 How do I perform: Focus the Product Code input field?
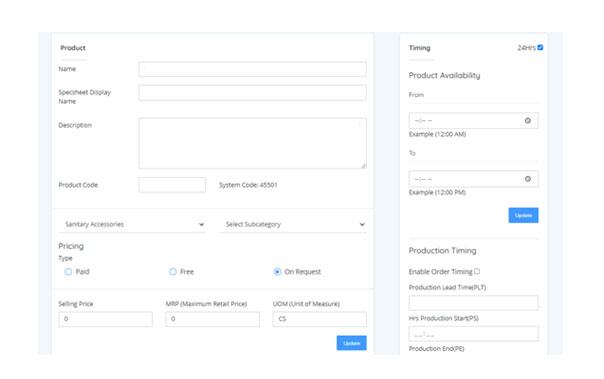pyautogui.click(x=172, y=185)
